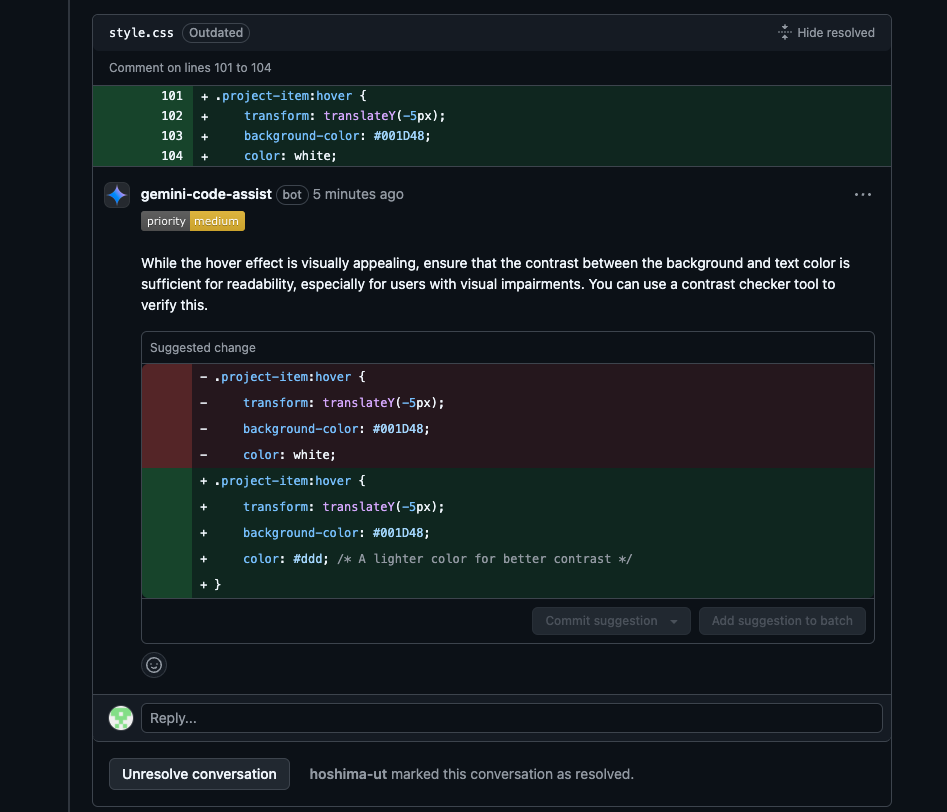Open the hoshima-ut user profile link

point(345,774)
